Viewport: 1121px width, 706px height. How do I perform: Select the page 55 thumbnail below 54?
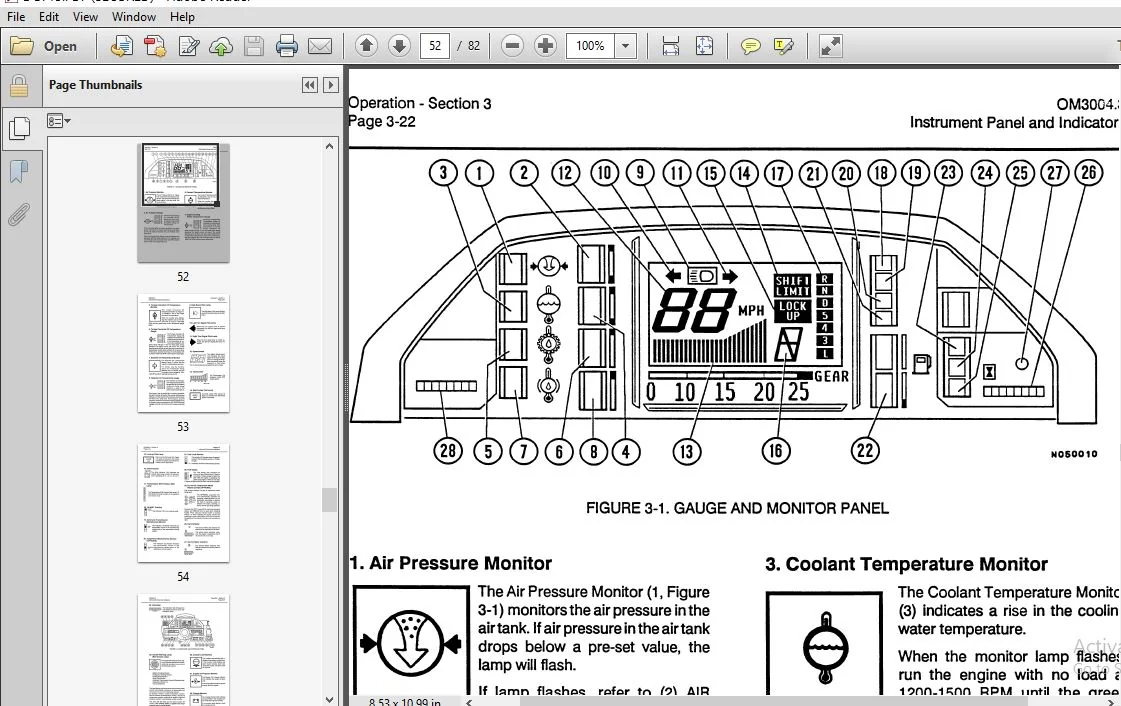[x=183, y=649]
